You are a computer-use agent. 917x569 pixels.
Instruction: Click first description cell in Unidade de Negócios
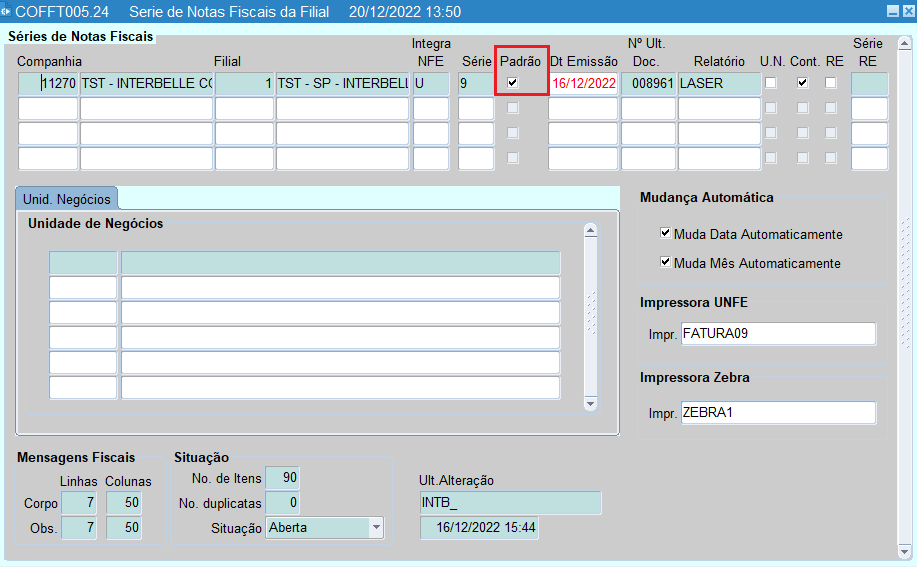(340, 263)
